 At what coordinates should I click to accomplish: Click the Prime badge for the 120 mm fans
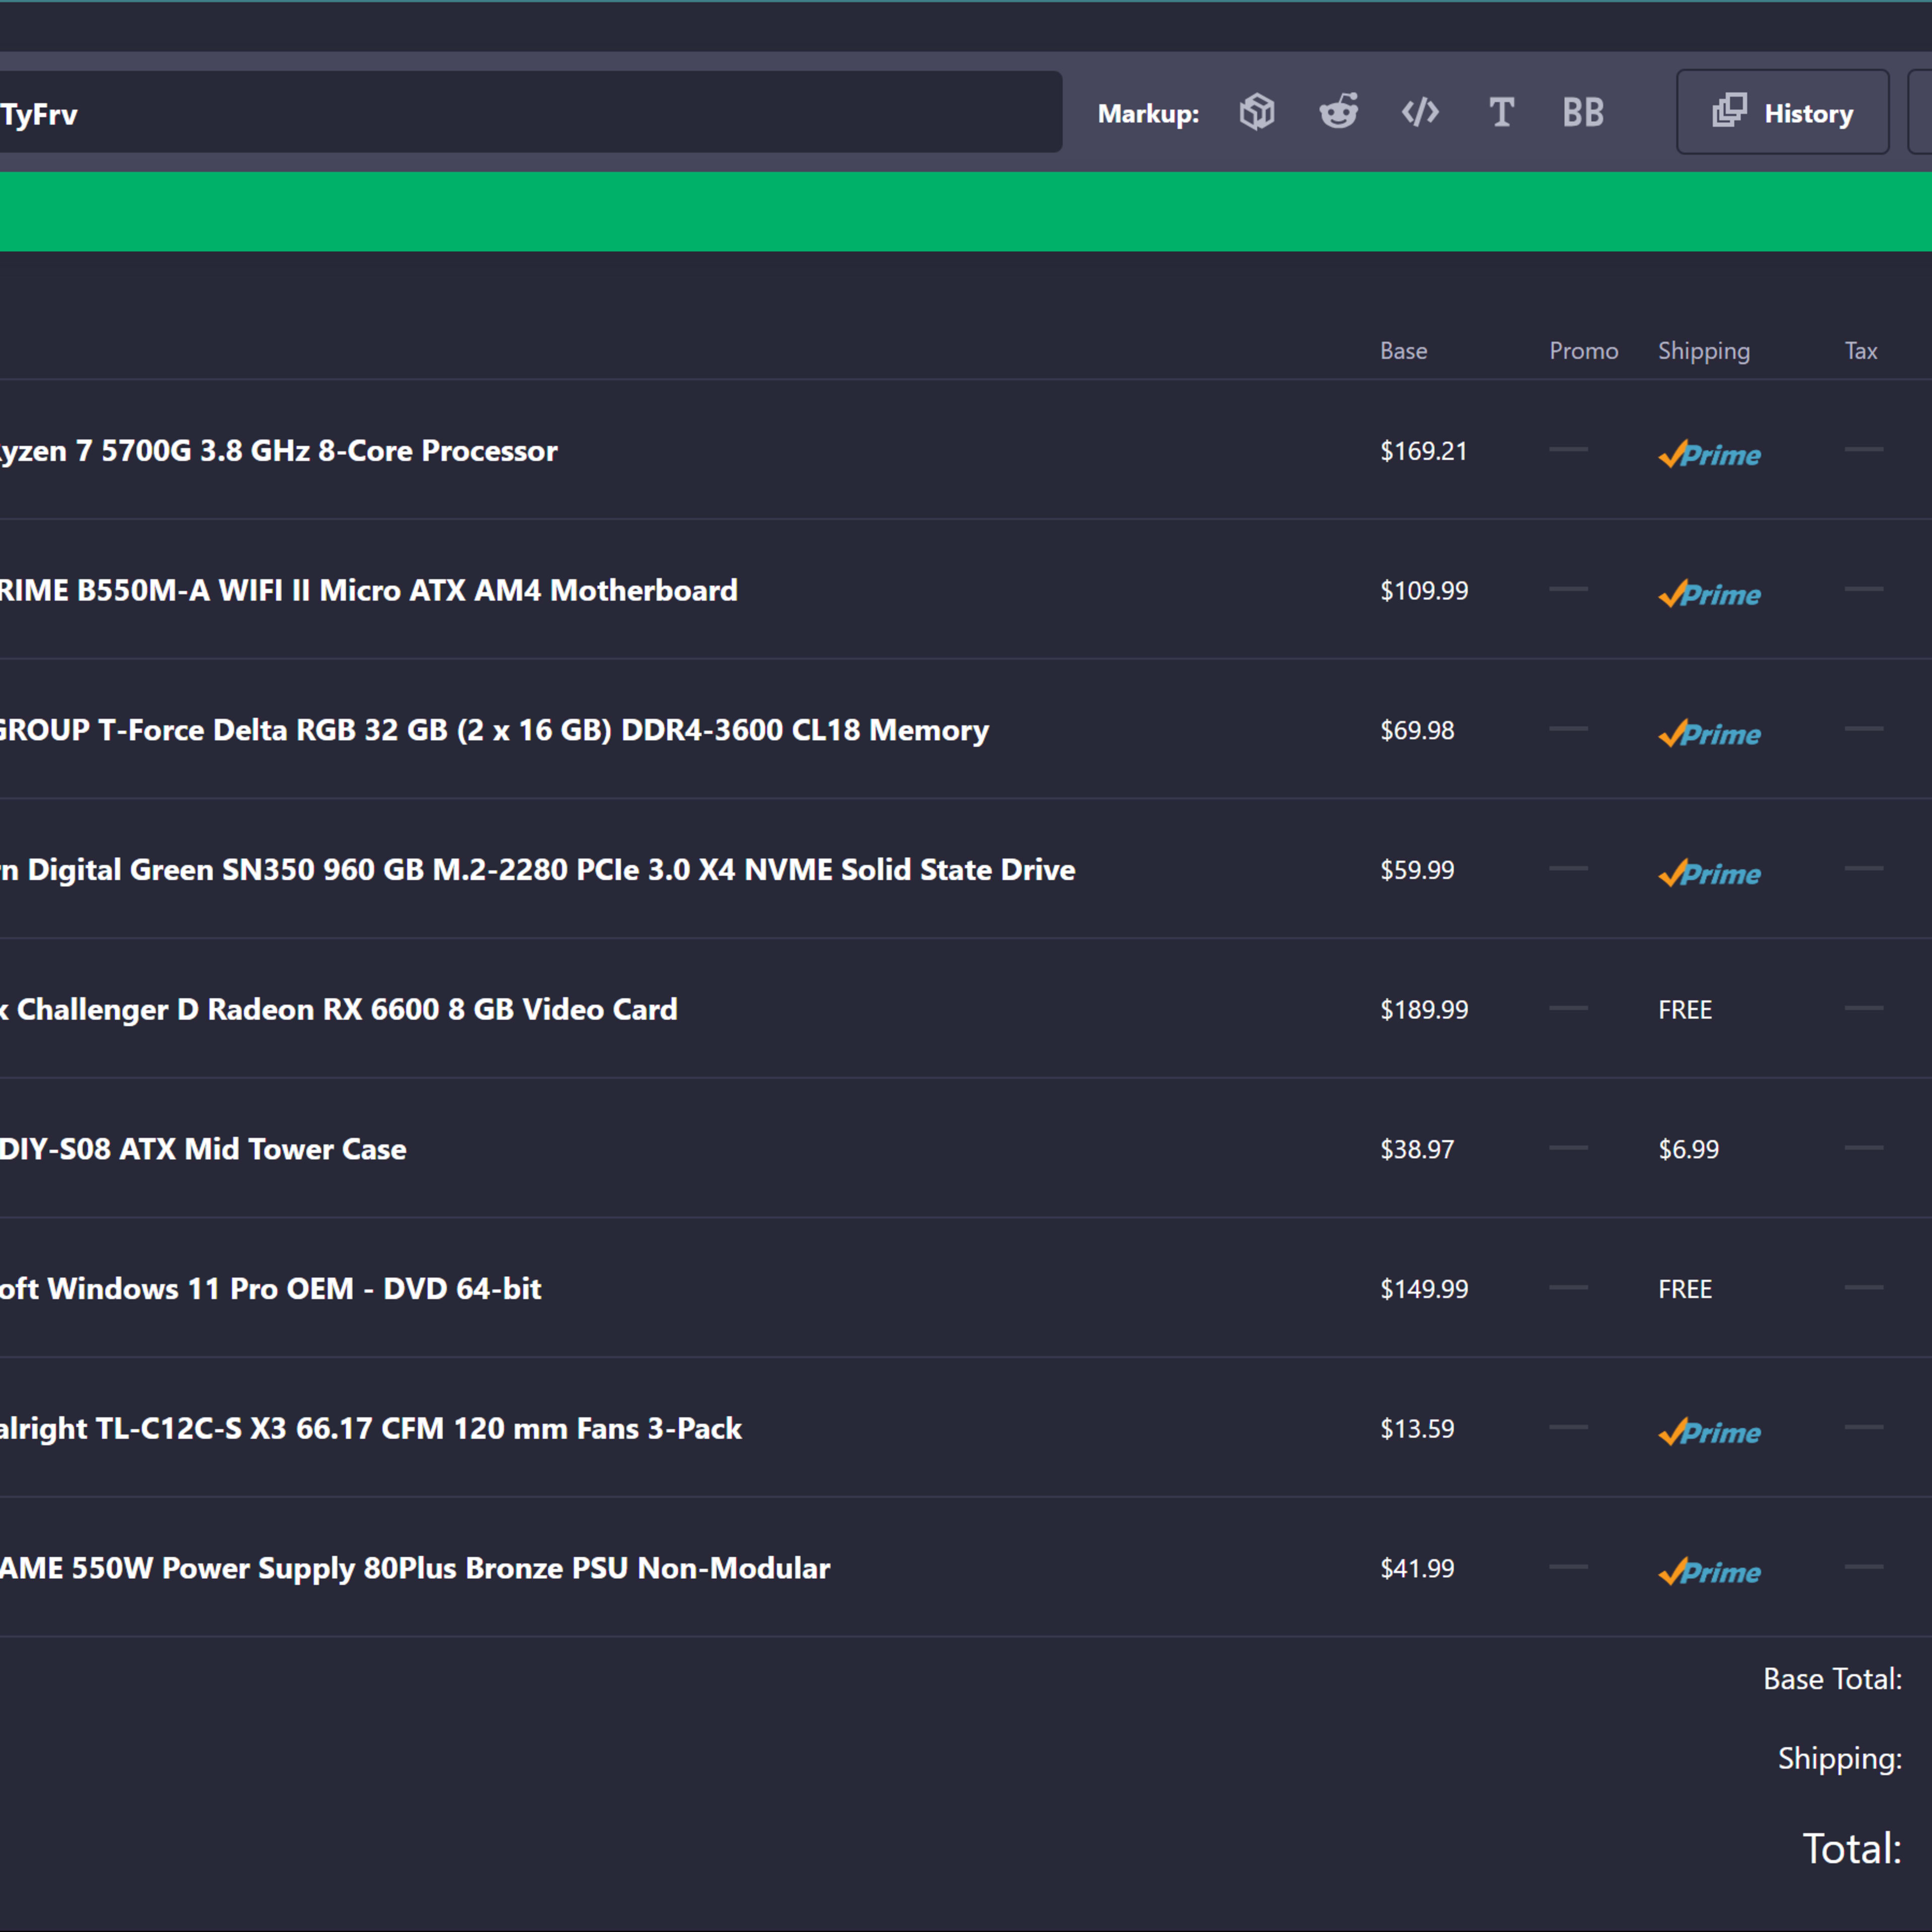pos(1709,1432)
